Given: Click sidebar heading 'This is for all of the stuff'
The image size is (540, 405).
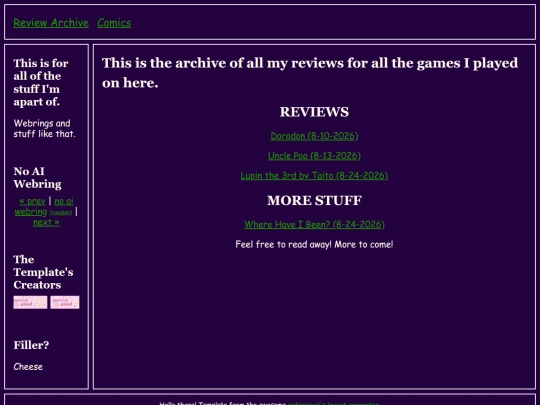Looking at the screenshot, I should pos(41,83).
